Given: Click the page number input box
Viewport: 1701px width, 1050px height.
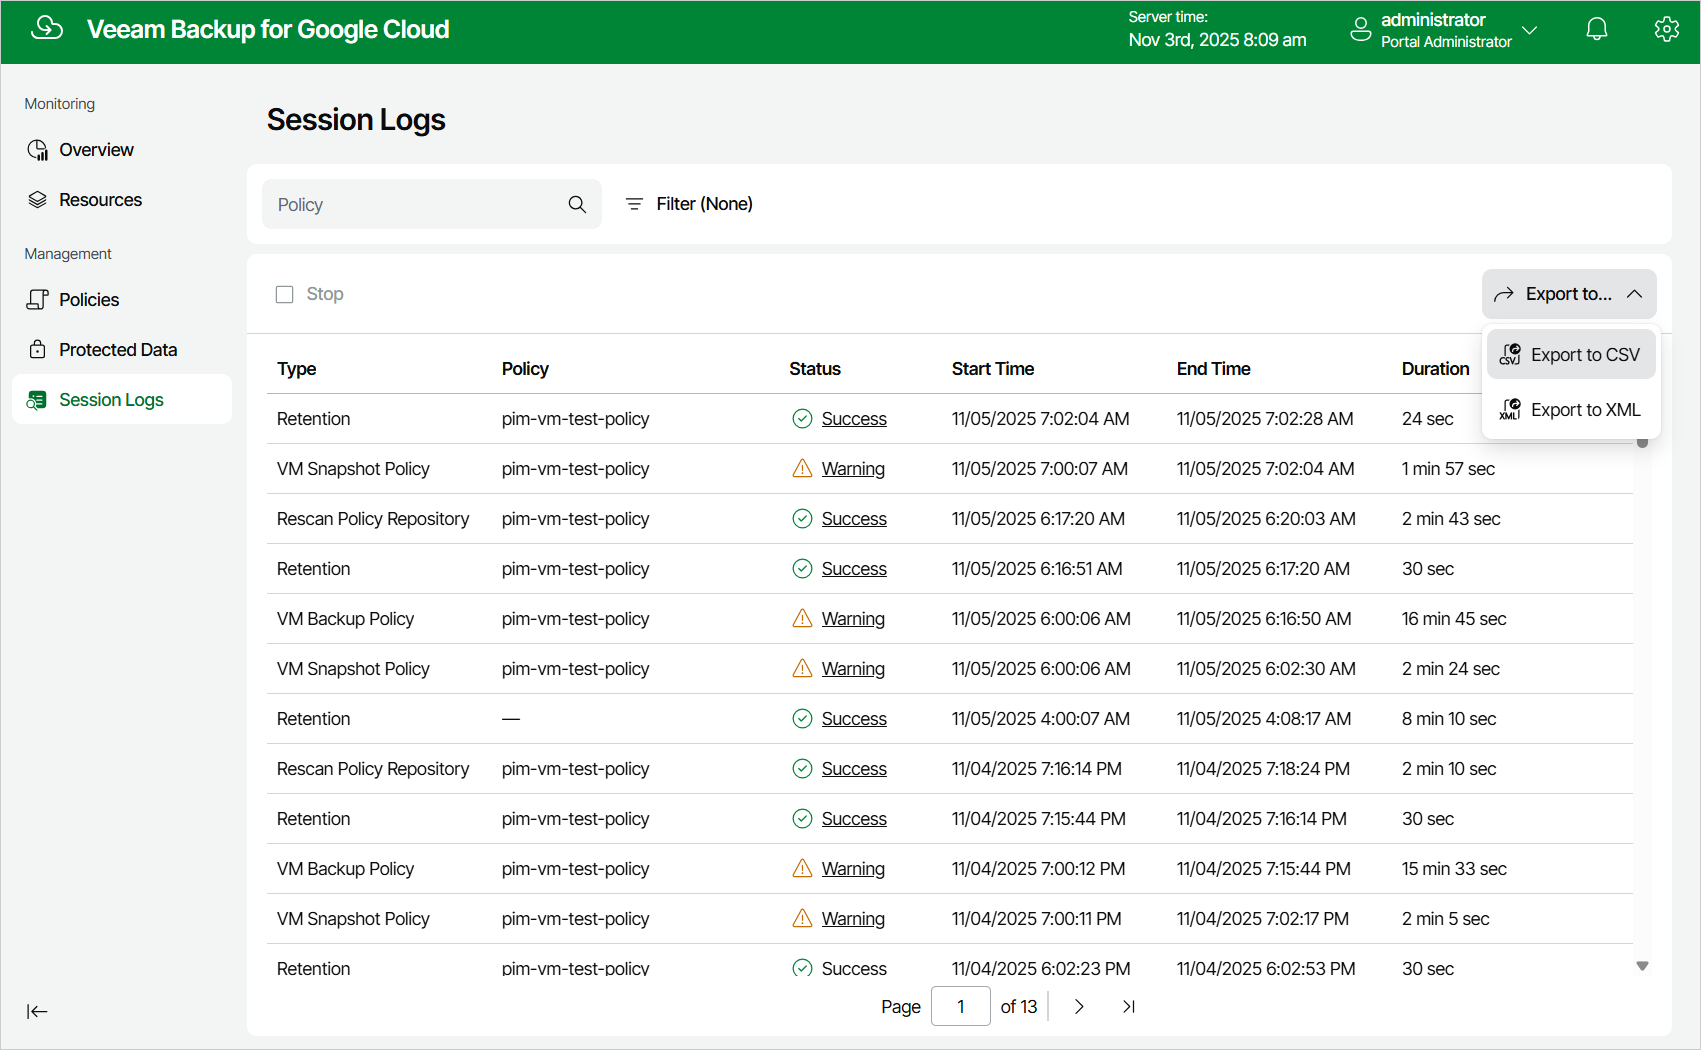Looking at the screenshot, I should click(x=961, y=1006).
